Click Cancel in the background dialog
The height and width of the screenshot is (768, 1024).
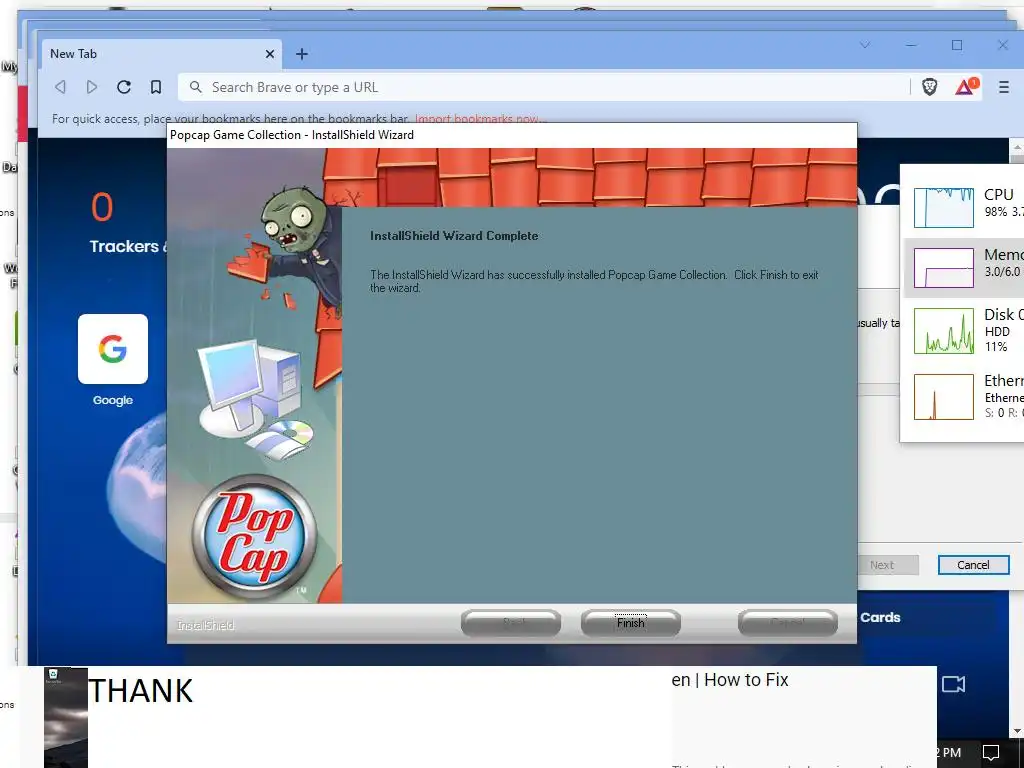coord(973,565)
